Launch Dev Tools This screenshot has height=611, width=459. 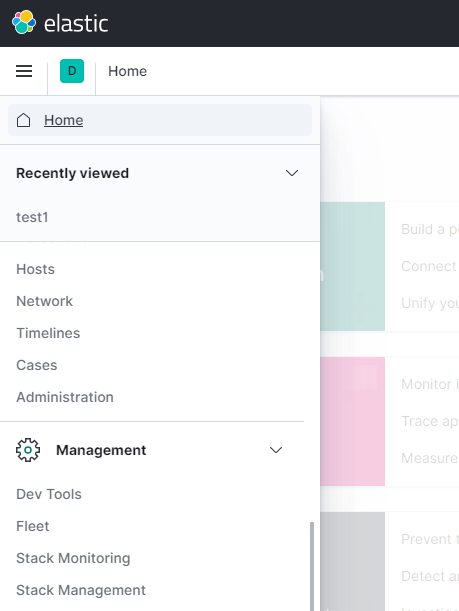pos(49,494)
